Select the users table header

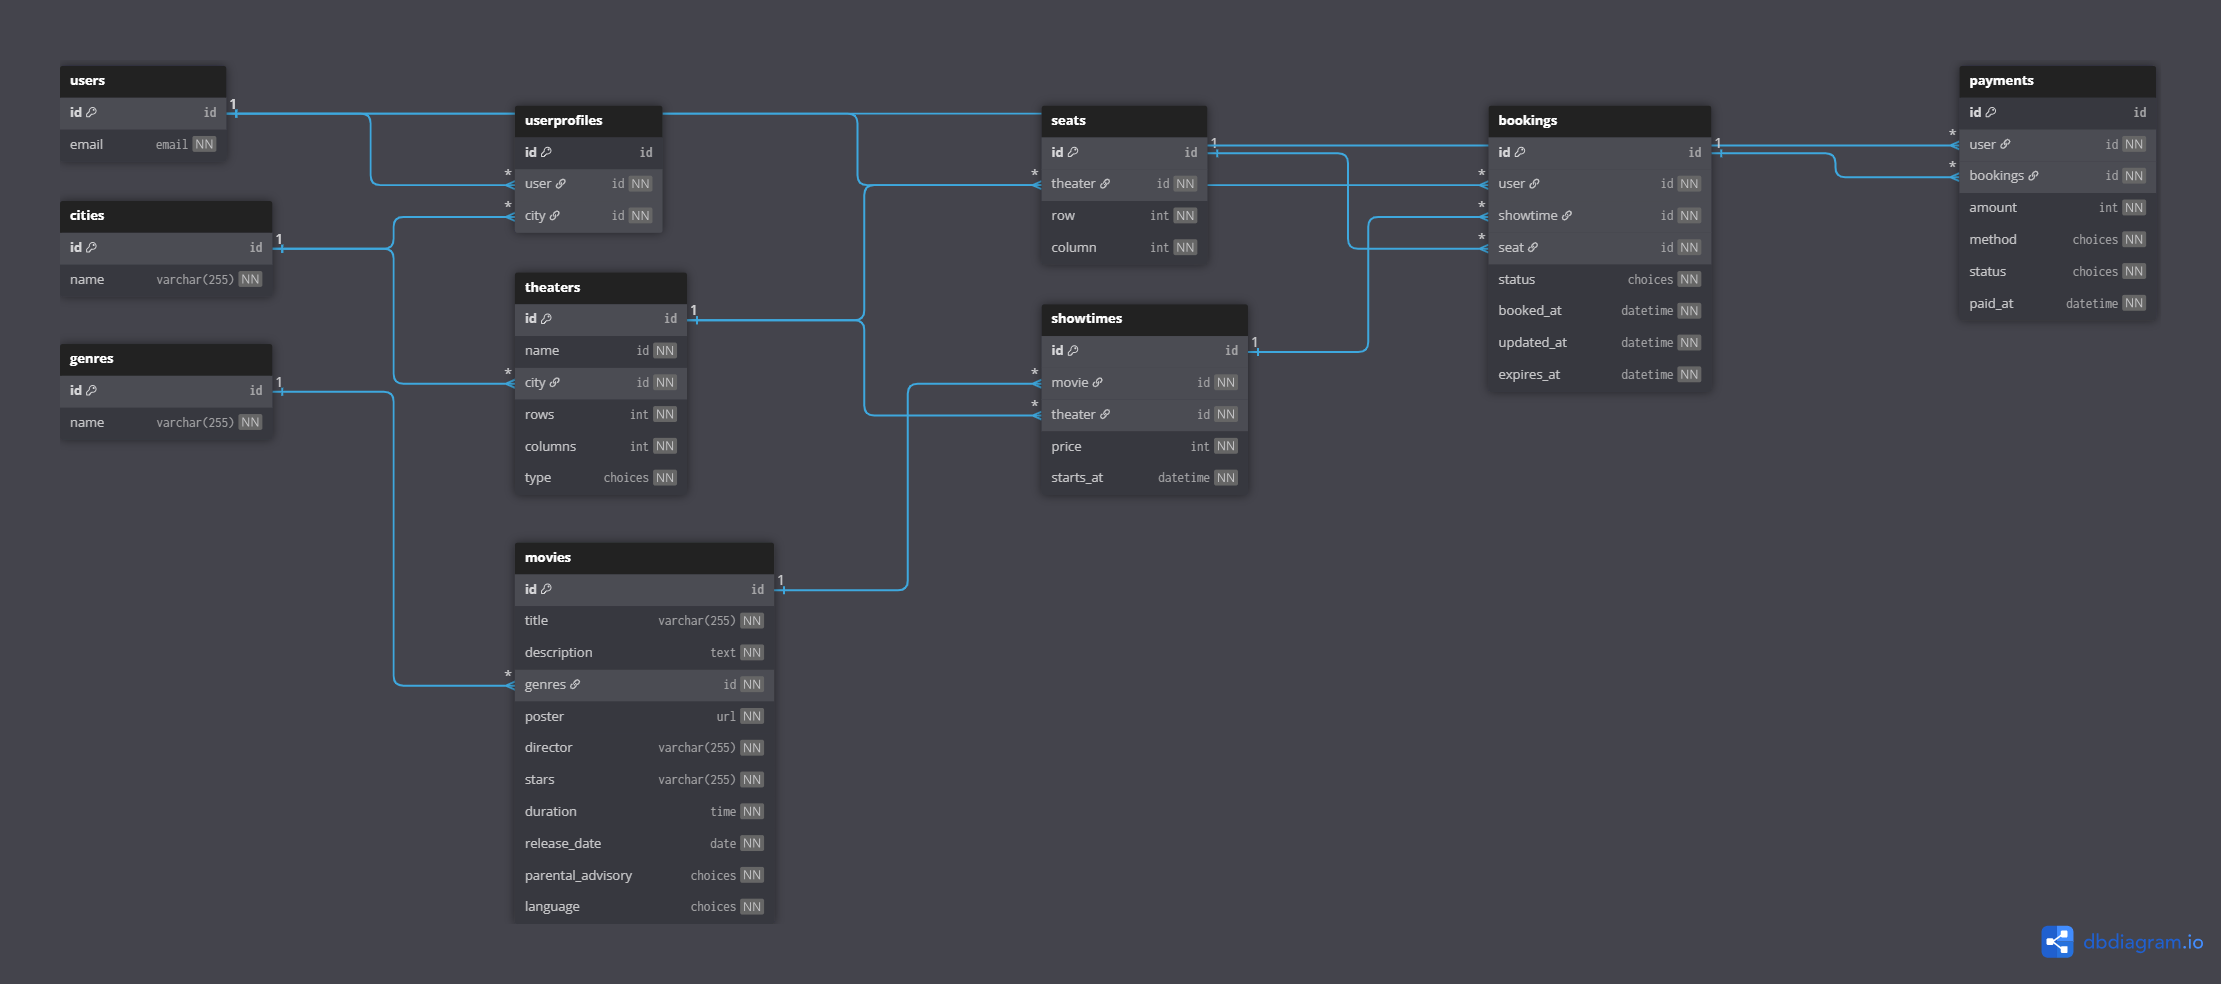(143, 81)
